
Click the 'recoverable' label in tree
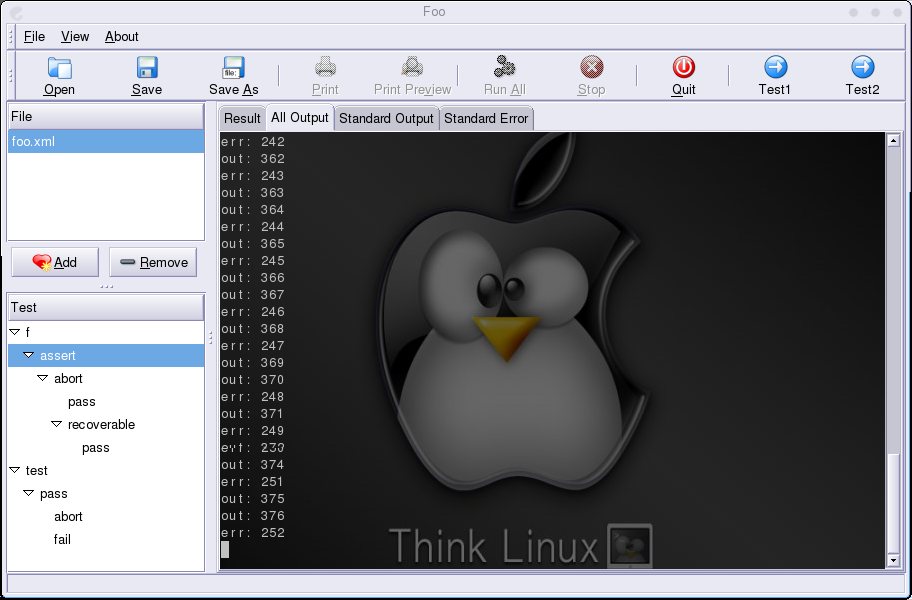[101, 424]
